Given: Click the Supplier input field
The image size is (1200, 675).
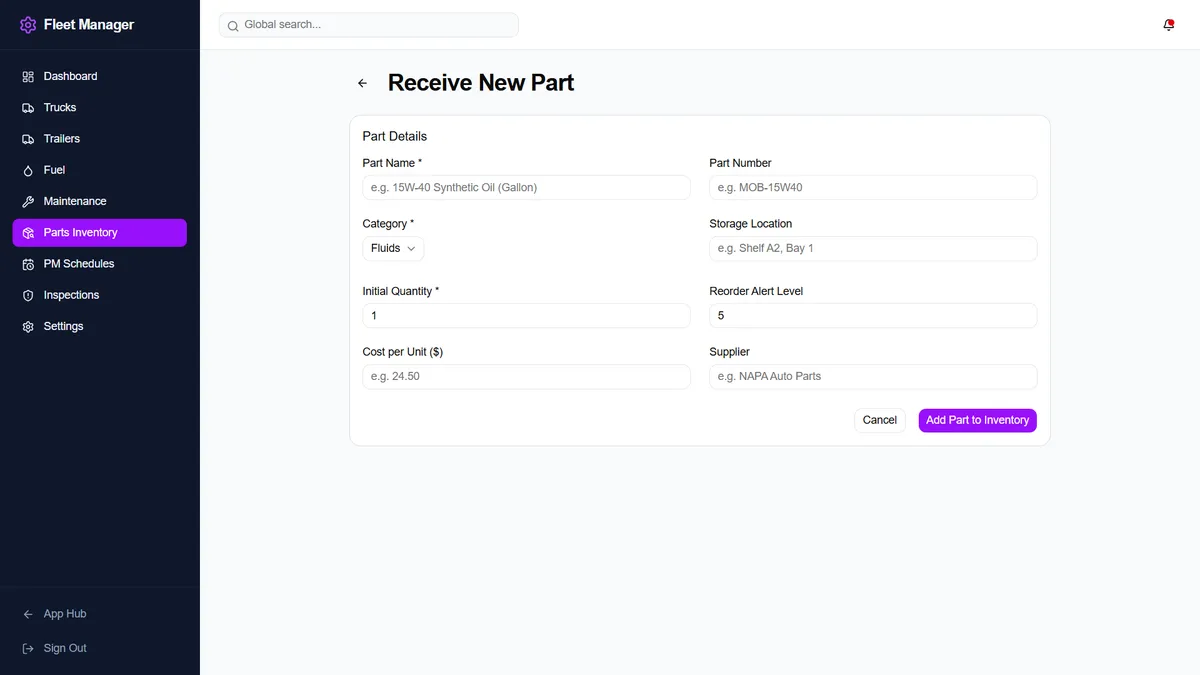Looking at the screenshot, I should coord(873,376).
